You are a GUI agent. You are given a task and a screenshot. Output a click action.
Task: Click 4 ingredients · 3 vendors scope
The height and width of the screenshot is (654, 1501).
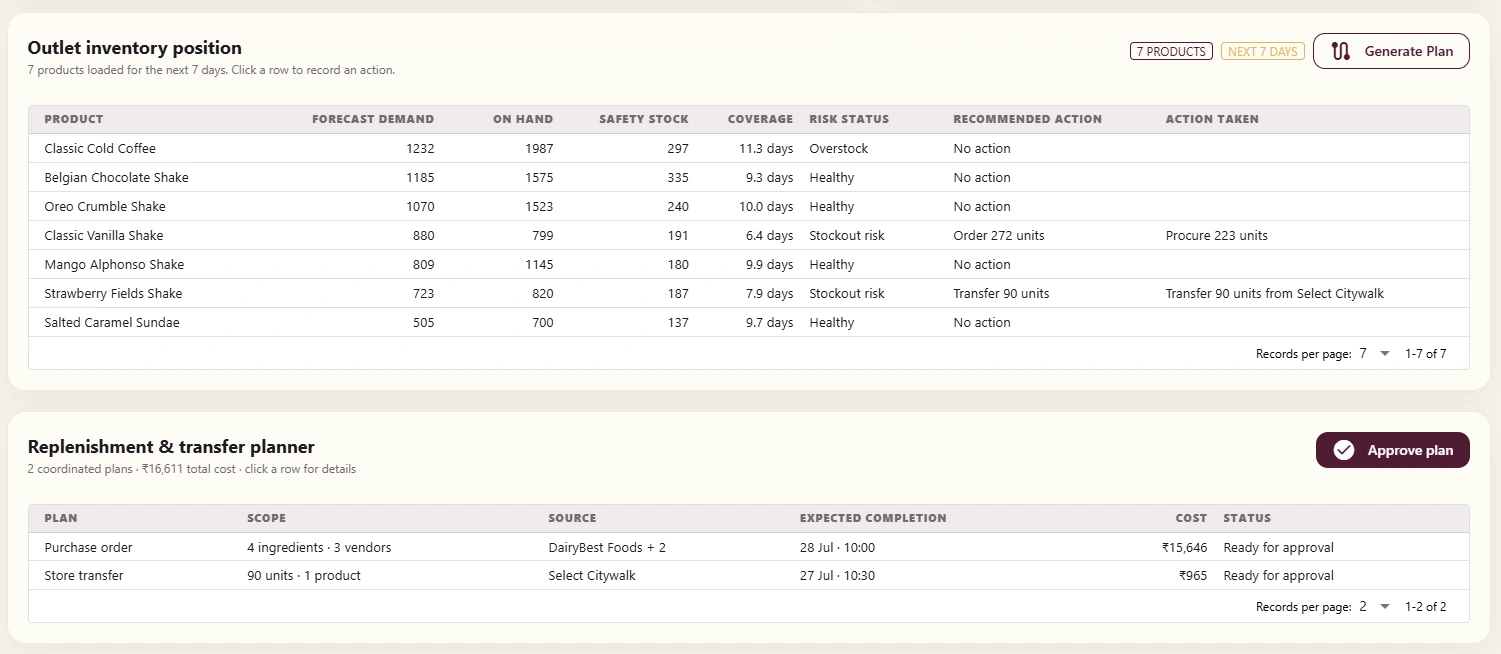click(x=319, y=547)
